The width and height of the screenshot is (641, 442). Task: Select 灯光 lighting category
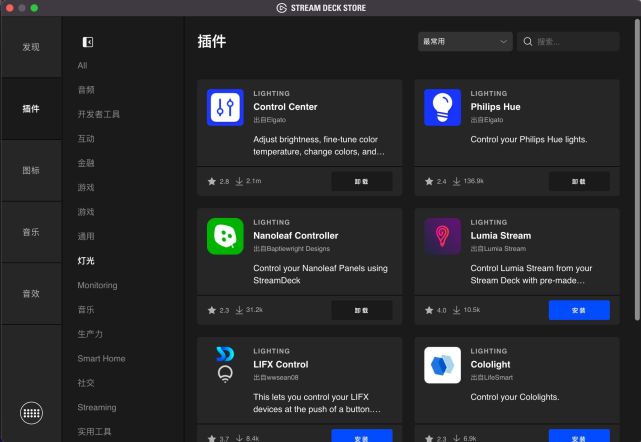point(86,261)
